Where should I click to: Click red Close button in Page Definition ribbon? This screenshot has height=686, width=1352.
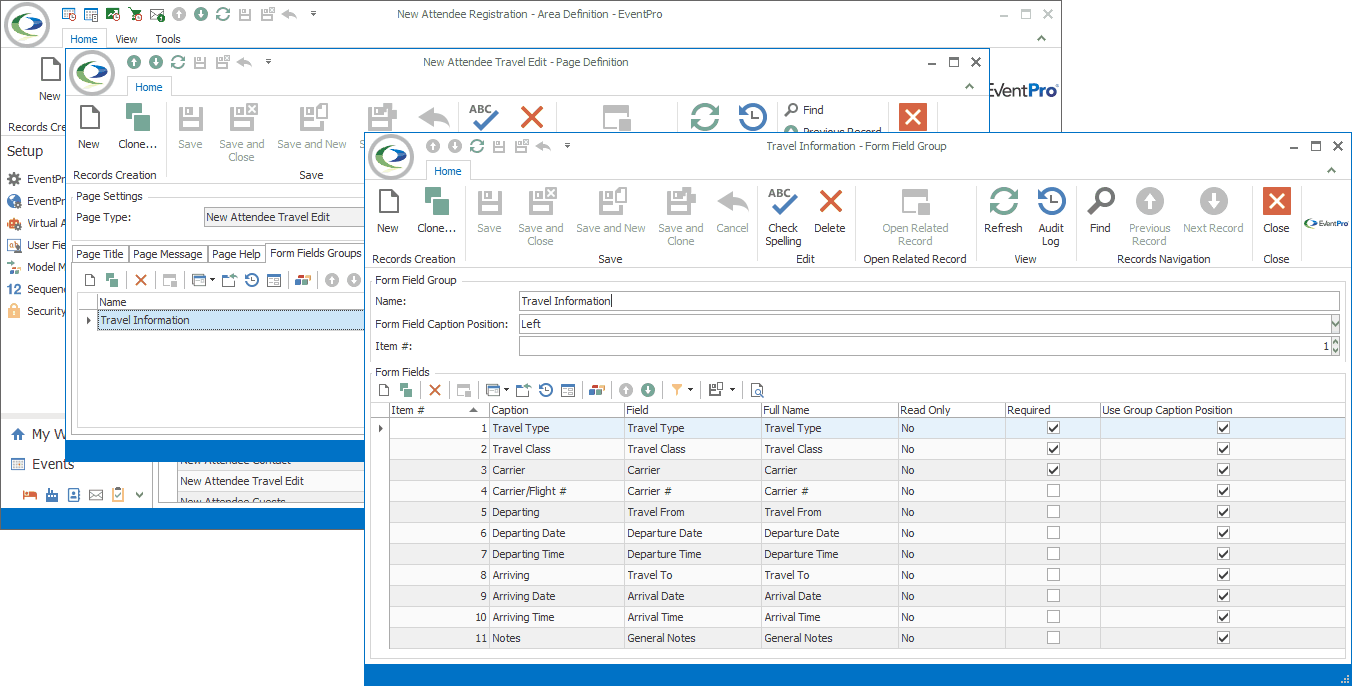click(x=912, y=117)
